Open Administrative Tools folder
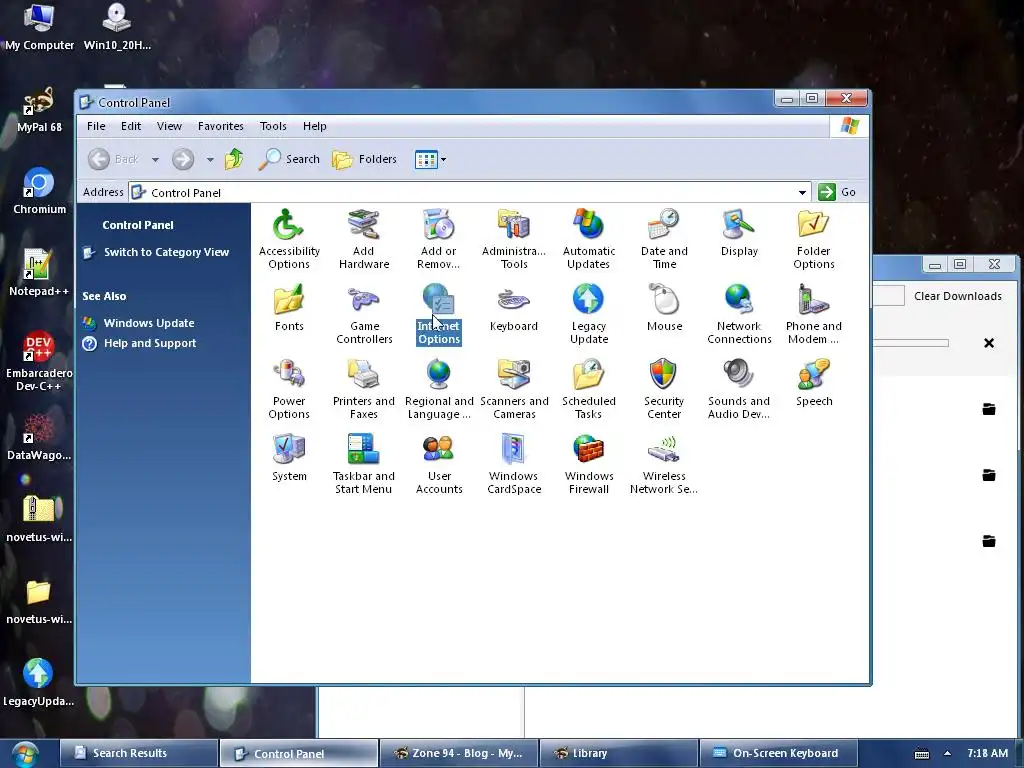1024x768 pixels. point(513,239)
